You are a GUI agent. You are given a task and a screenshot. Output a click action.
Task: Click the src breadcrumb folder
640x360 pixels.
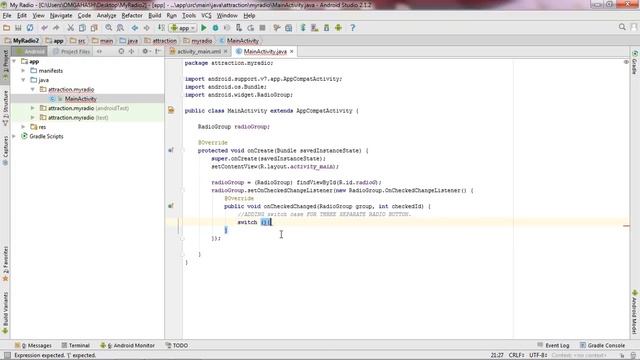pyautogui.click(x=78, y=41)
